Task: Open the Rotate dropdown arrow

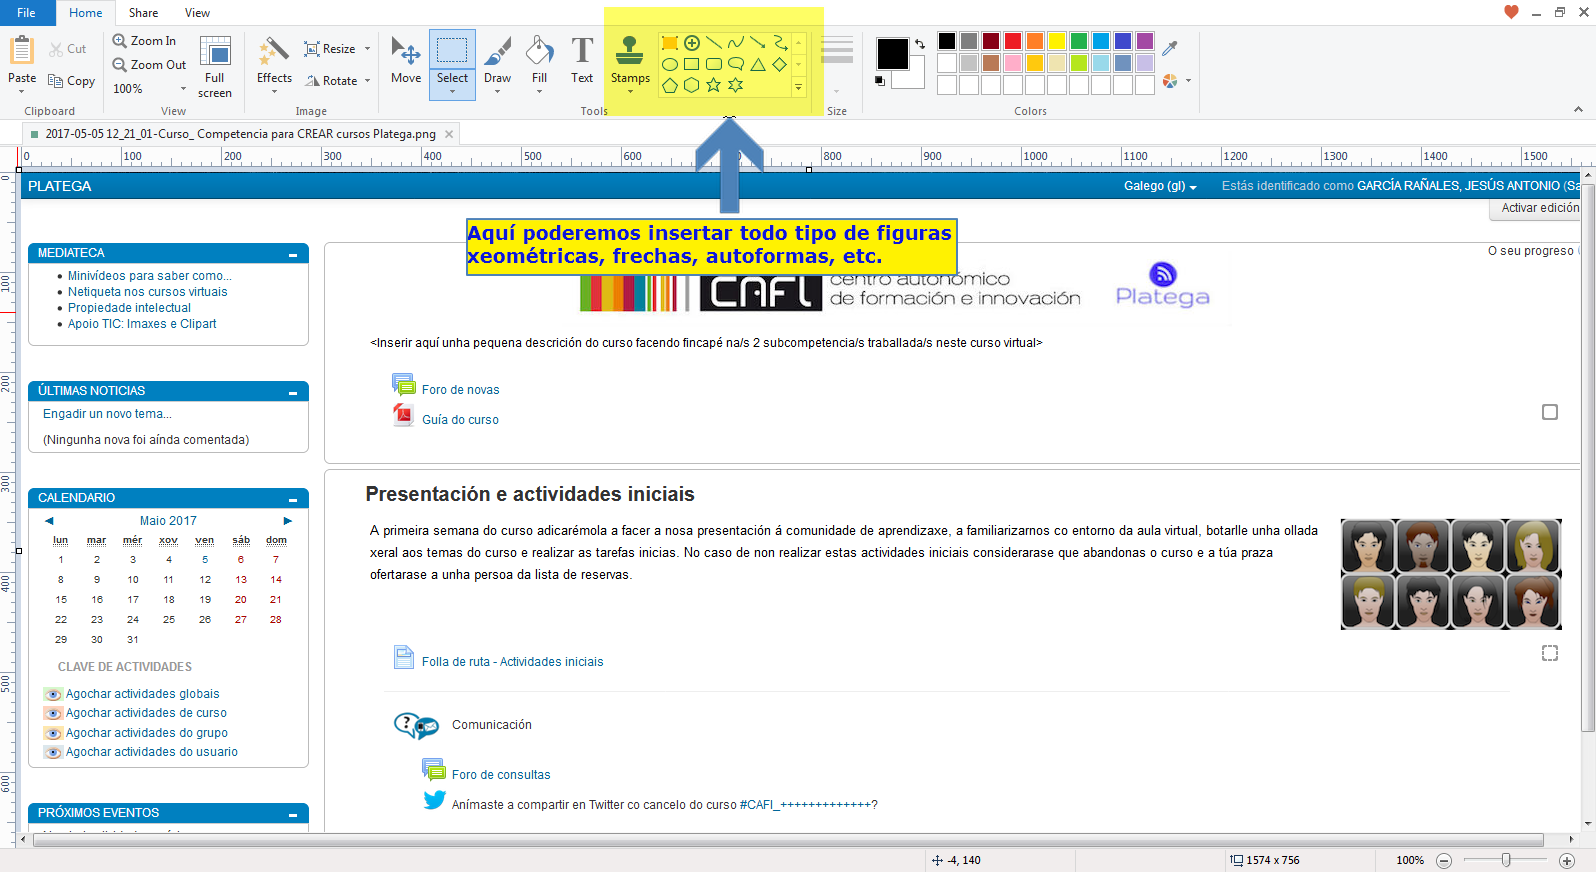Action: pos(368,81)
